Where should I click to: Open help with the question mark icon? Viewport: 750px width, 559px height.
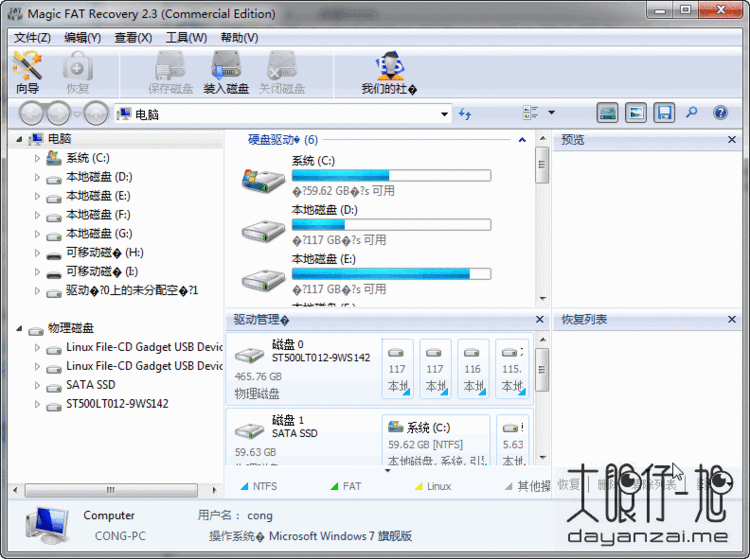point(720,113)
